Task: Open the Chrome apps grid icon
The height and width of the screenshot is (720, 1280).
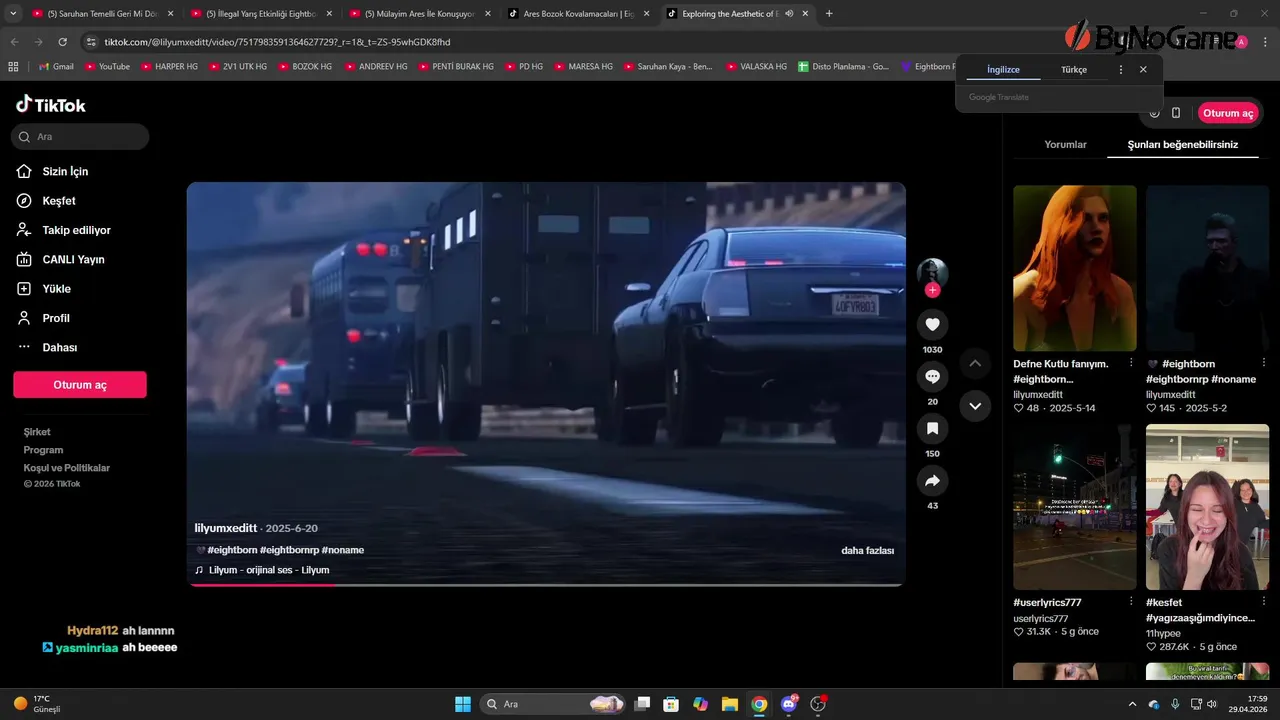Action: tap(13, 66)
